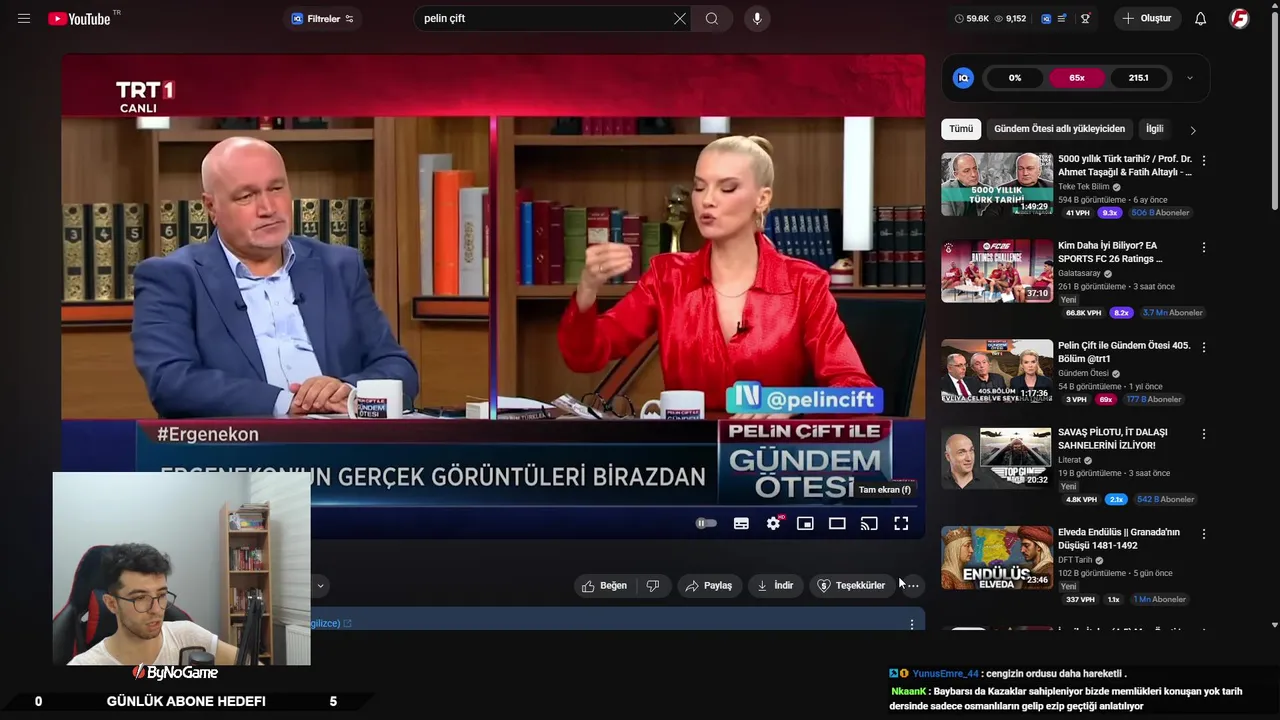Open the Literat channel link

pos(1069,461)
